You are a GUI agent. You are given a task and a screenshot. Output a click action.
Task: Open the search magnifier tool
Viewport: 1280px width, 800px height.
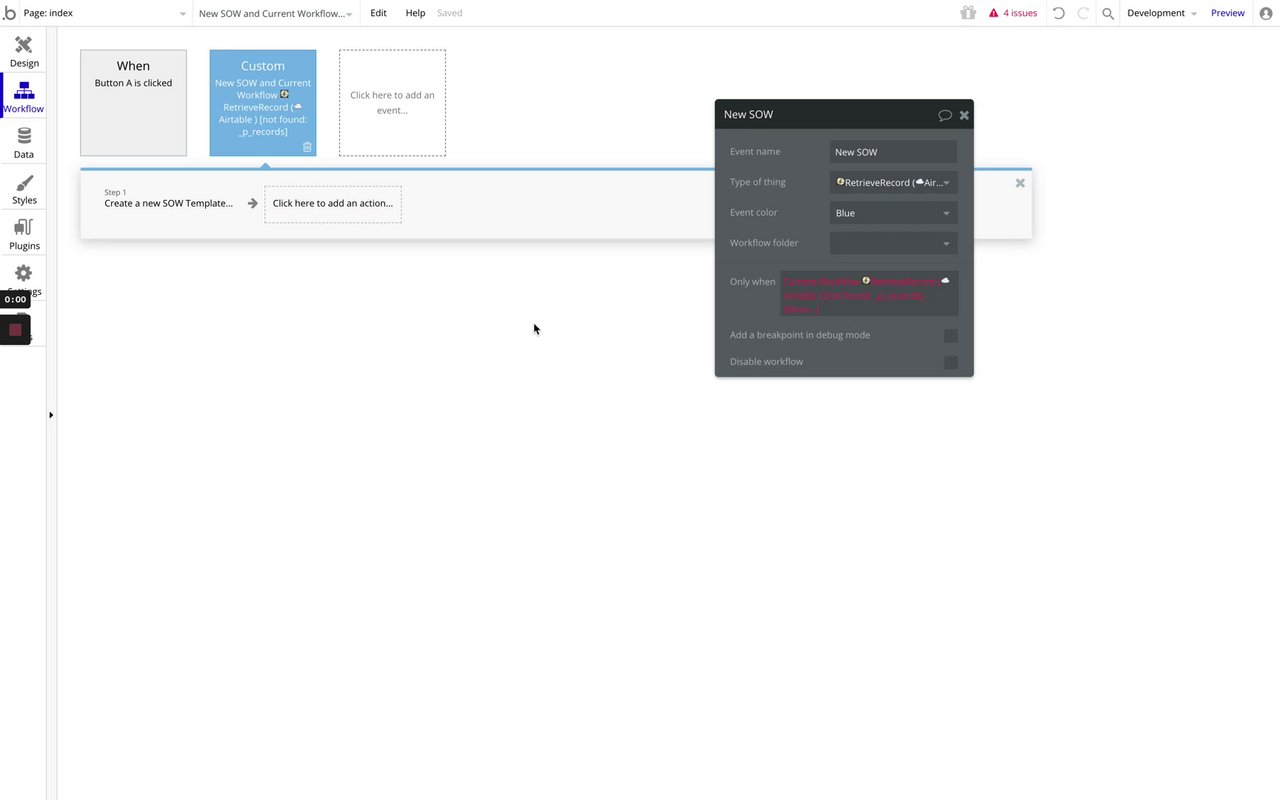tap(1108, 13)
